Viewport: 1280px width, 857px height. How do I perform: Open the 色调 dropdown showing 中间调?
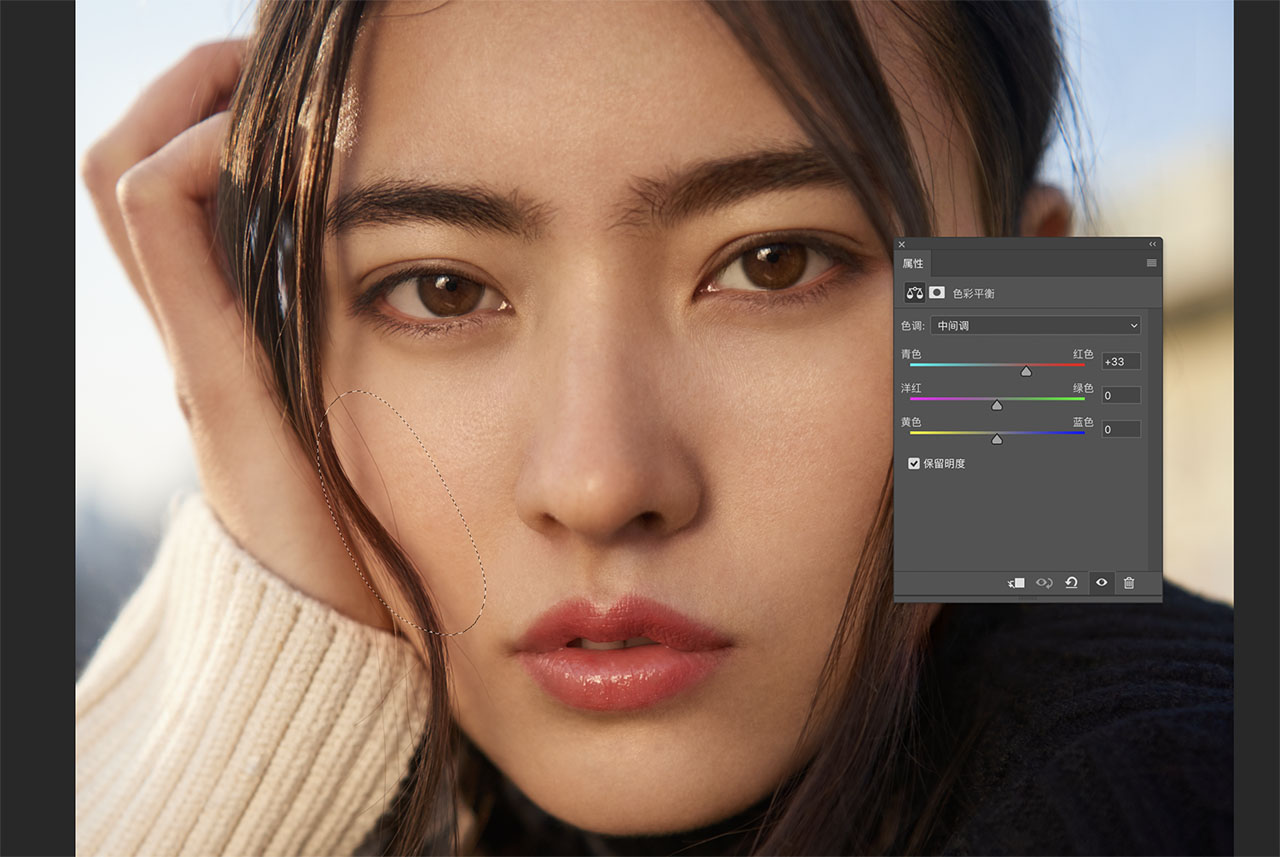tap(1035, 325)
